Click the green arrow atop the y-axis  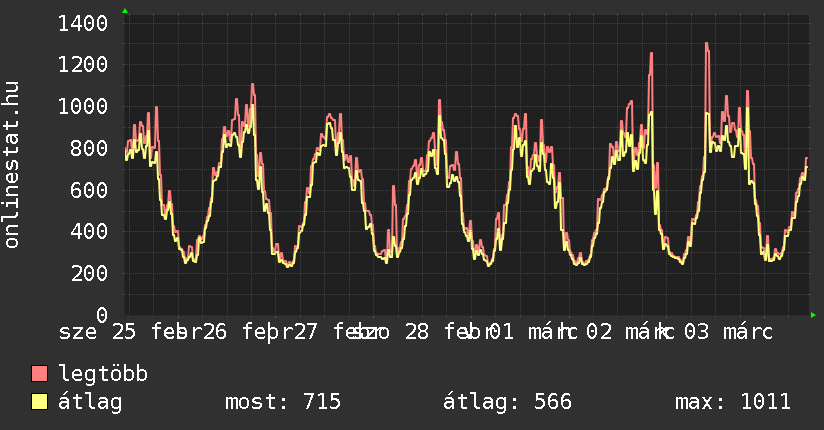coord(125,11)
